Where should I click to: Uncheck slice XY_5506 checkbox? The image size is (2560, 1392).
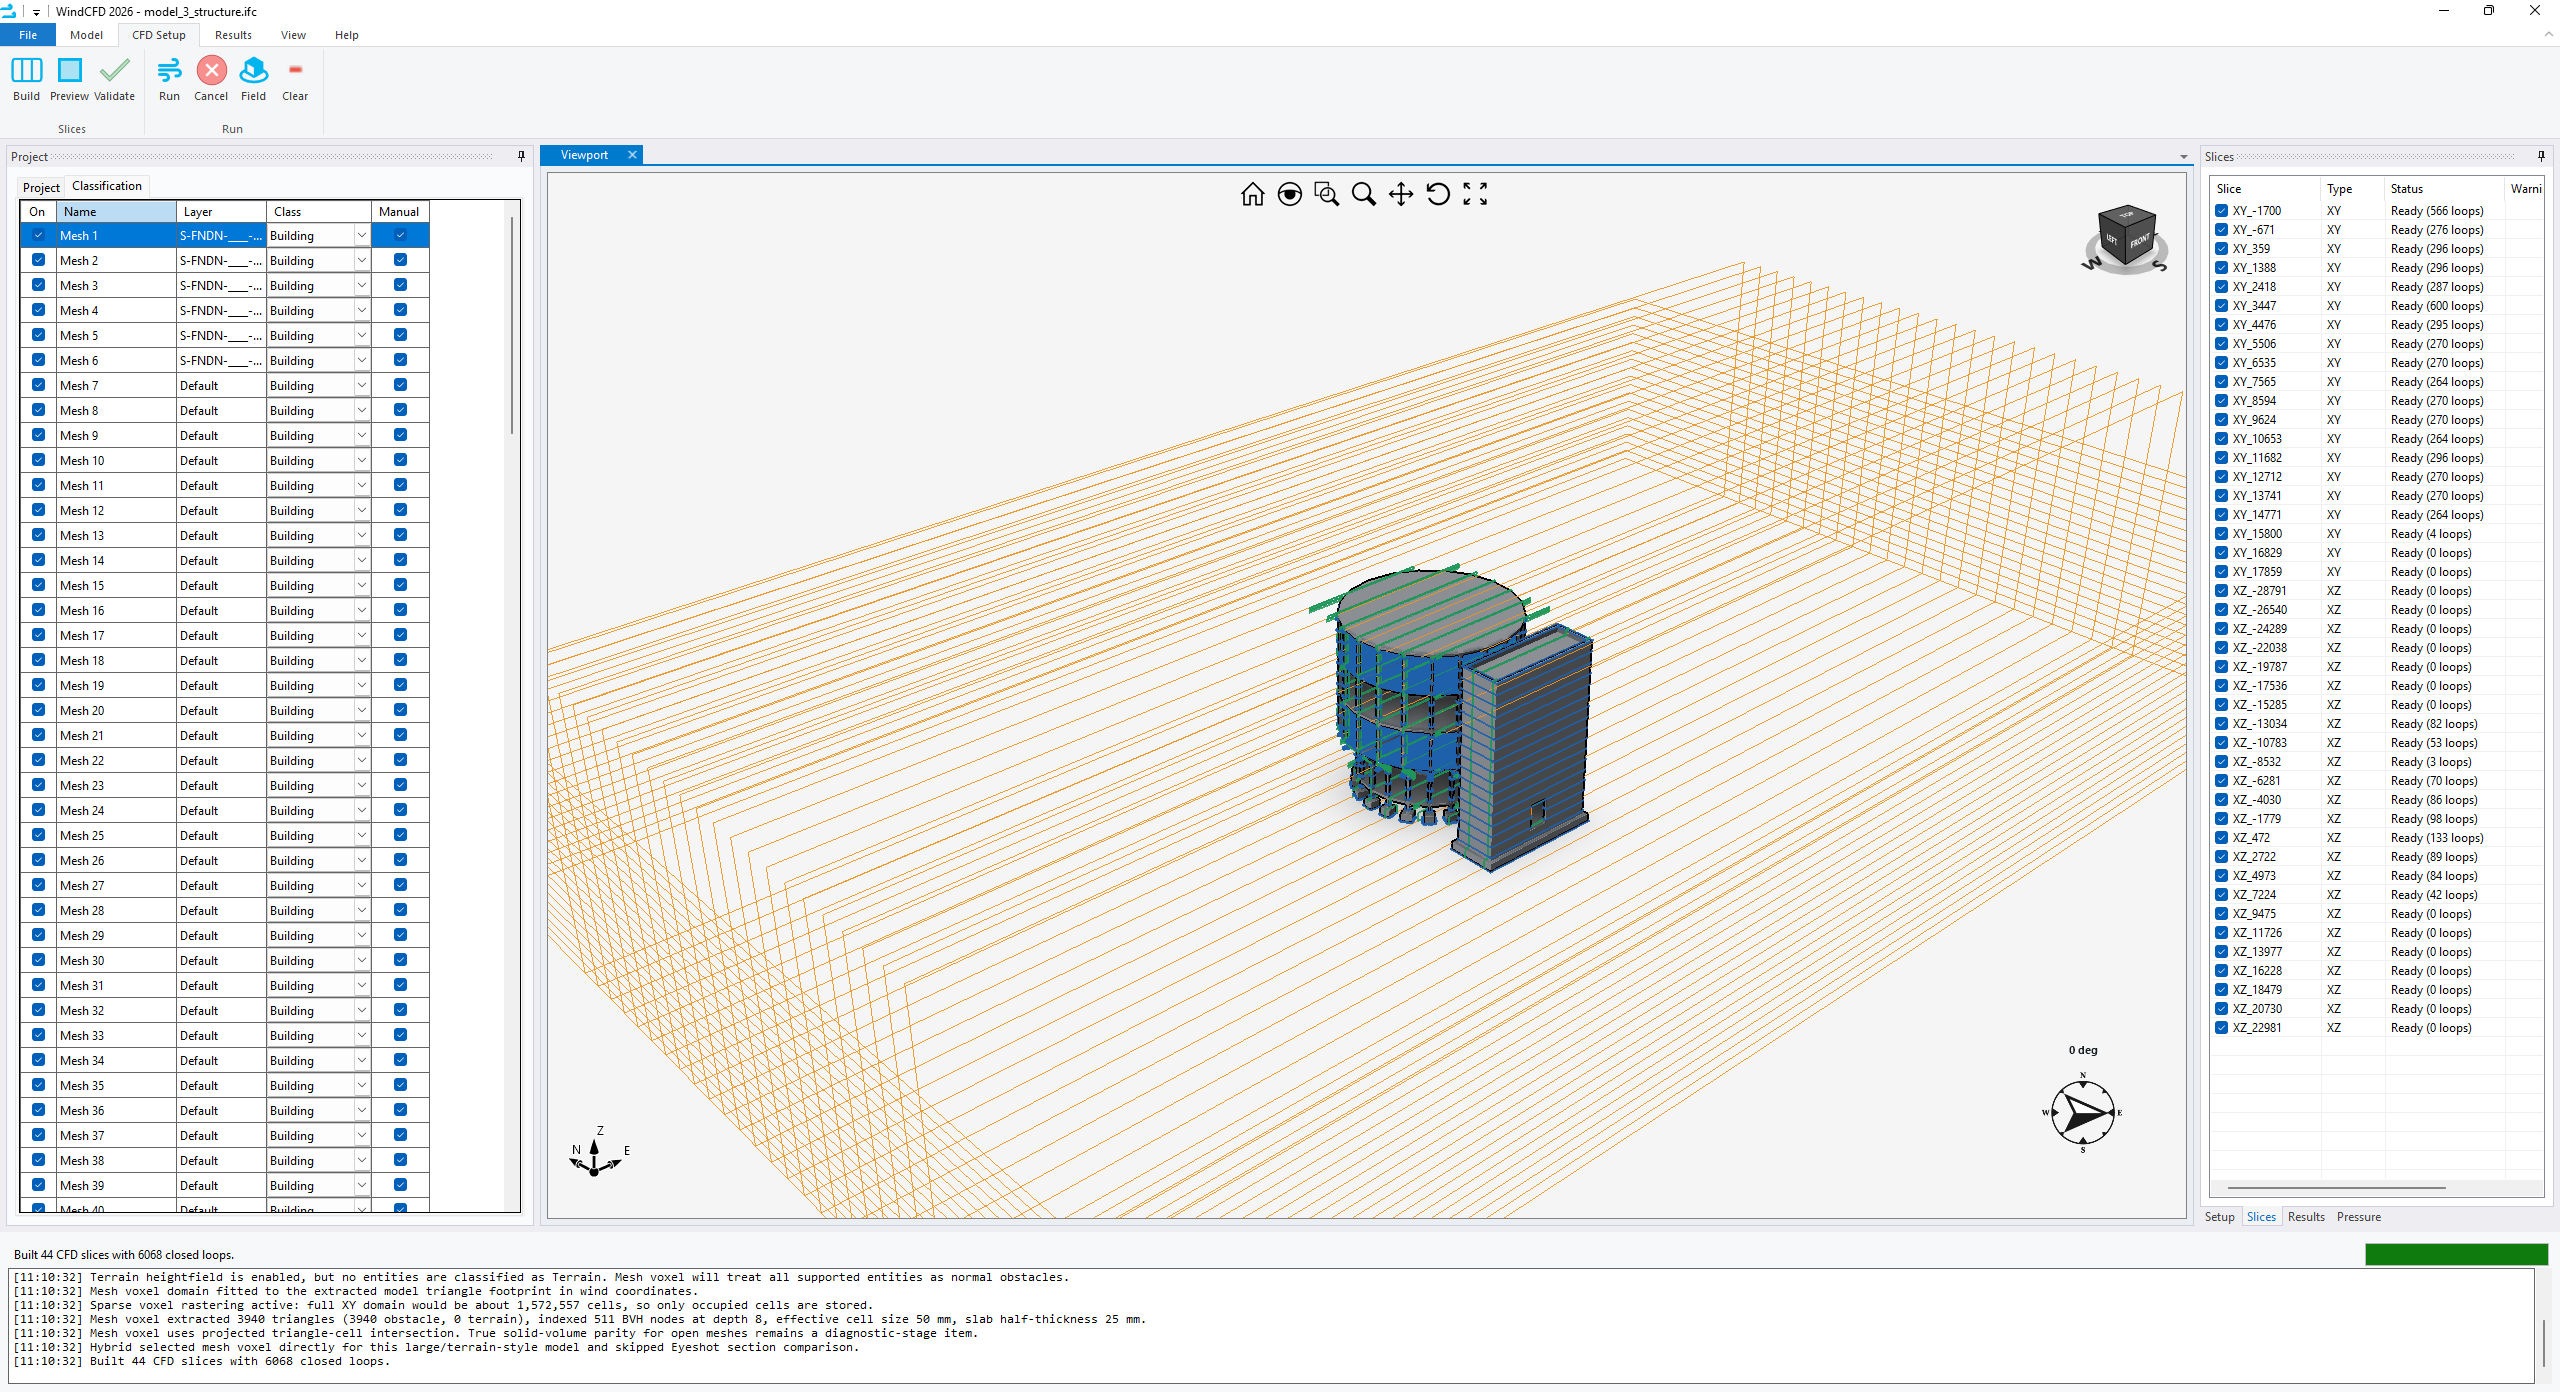pyautogui.click(x=2221, y=344)
